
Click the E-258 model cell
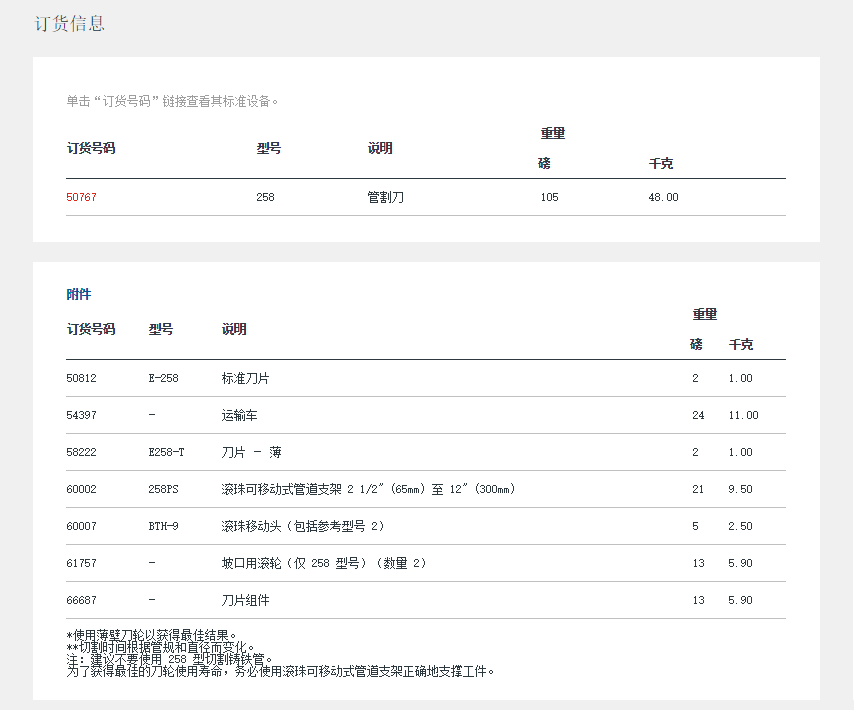(163, 378)
